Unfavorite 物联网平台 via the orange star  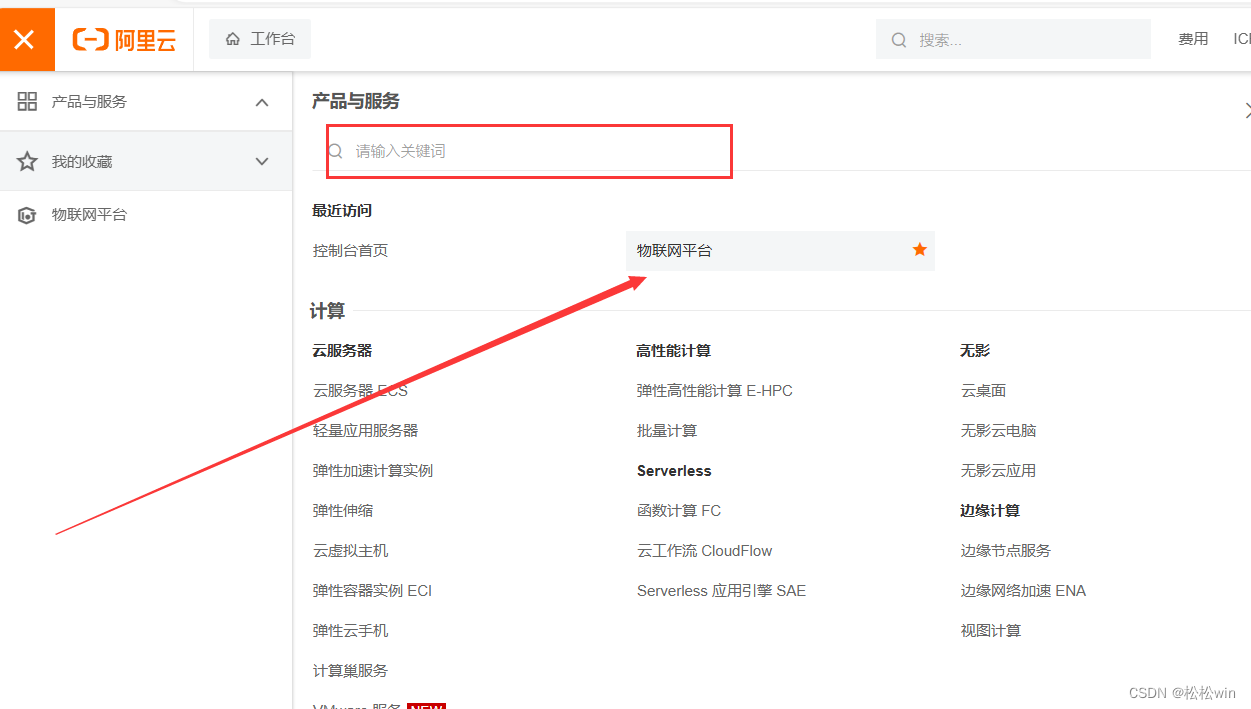[x=920, y=250]
